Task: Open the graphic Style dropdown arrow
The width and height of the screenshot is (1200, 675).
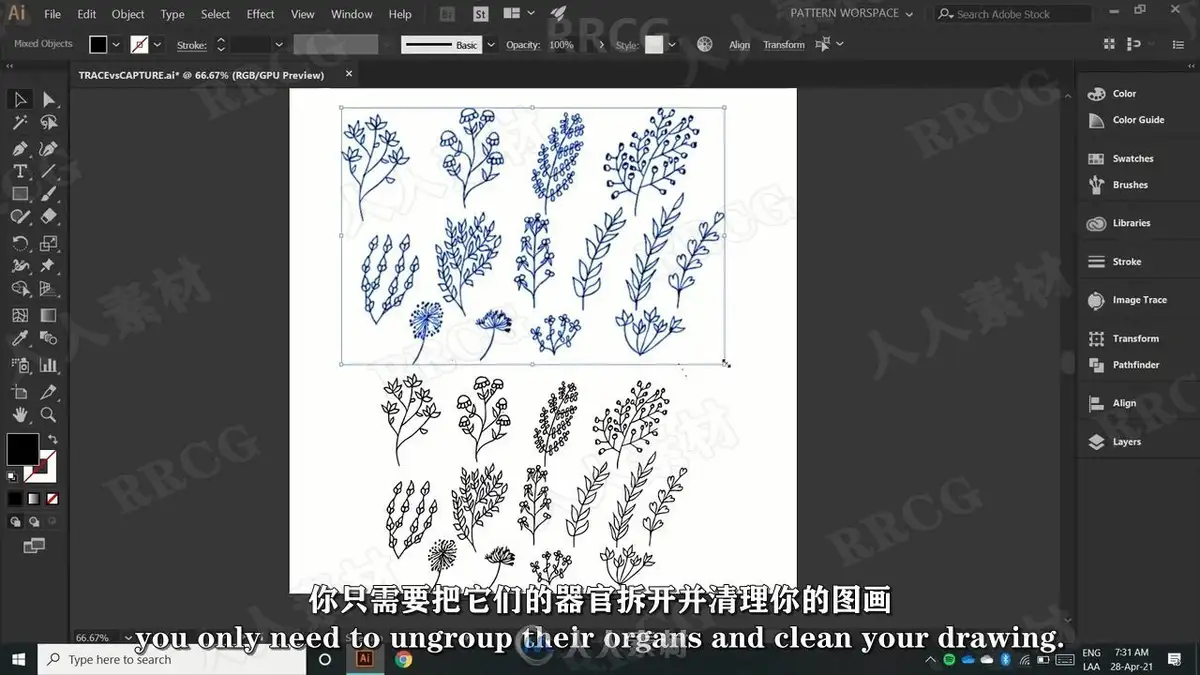Action: 671,44
